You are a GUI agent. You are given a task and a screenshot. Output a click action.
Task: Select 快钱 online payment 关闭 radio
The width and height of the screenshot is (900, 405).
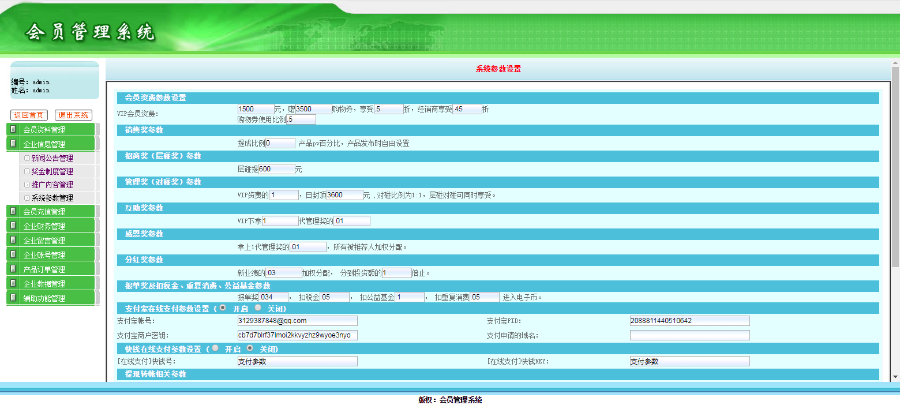tap(250, 348)
